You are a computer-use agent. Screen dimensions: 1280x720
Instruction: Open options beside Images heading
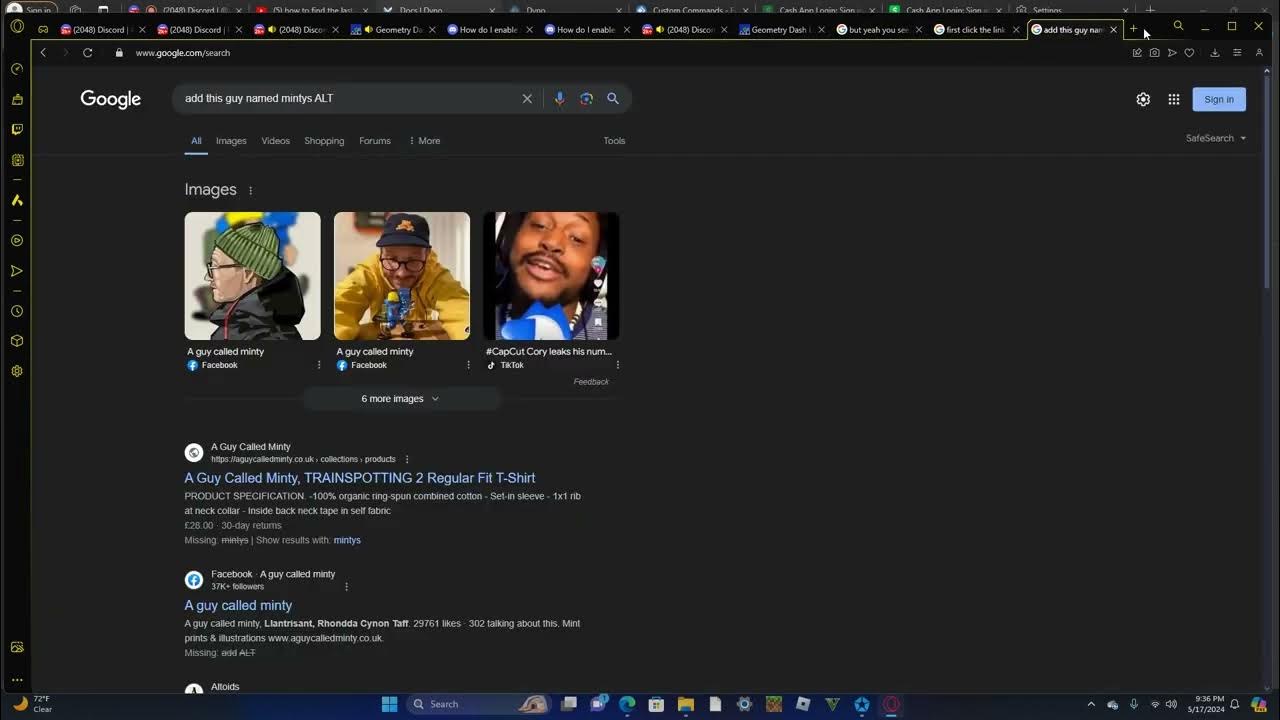[250, 190]
